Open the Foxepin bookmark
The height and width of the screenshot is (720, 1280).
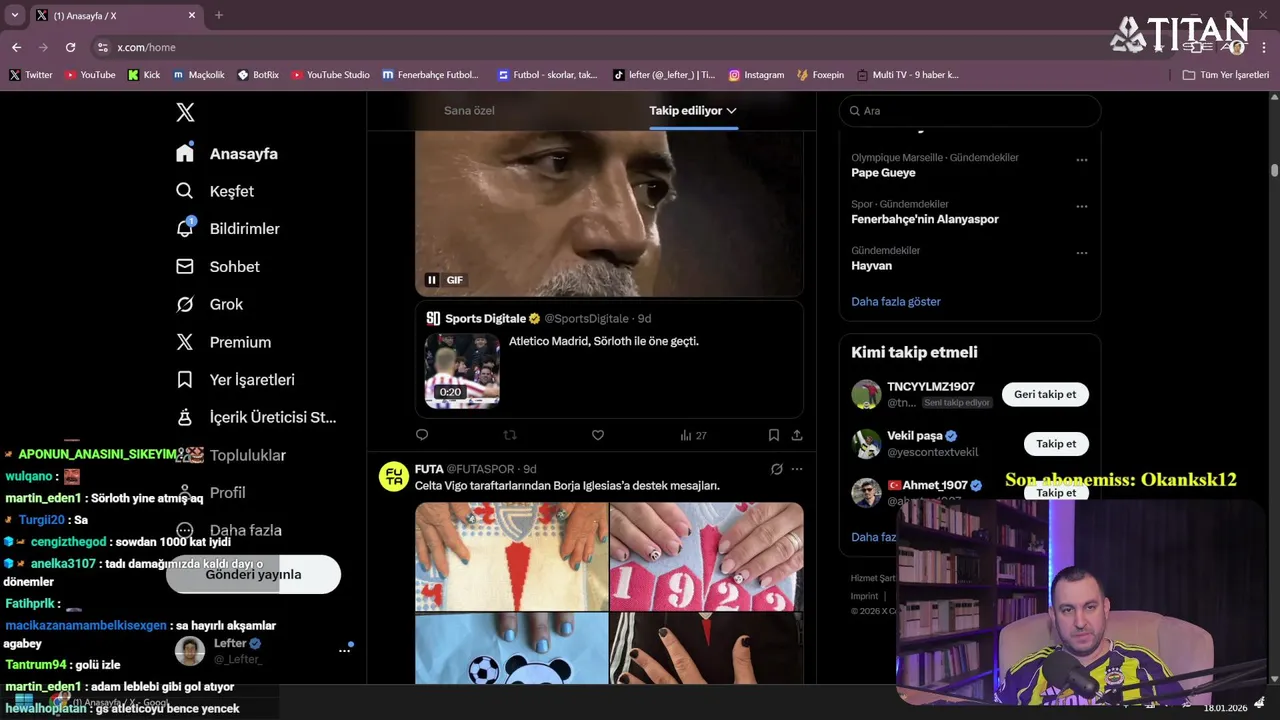click(820, 75)
